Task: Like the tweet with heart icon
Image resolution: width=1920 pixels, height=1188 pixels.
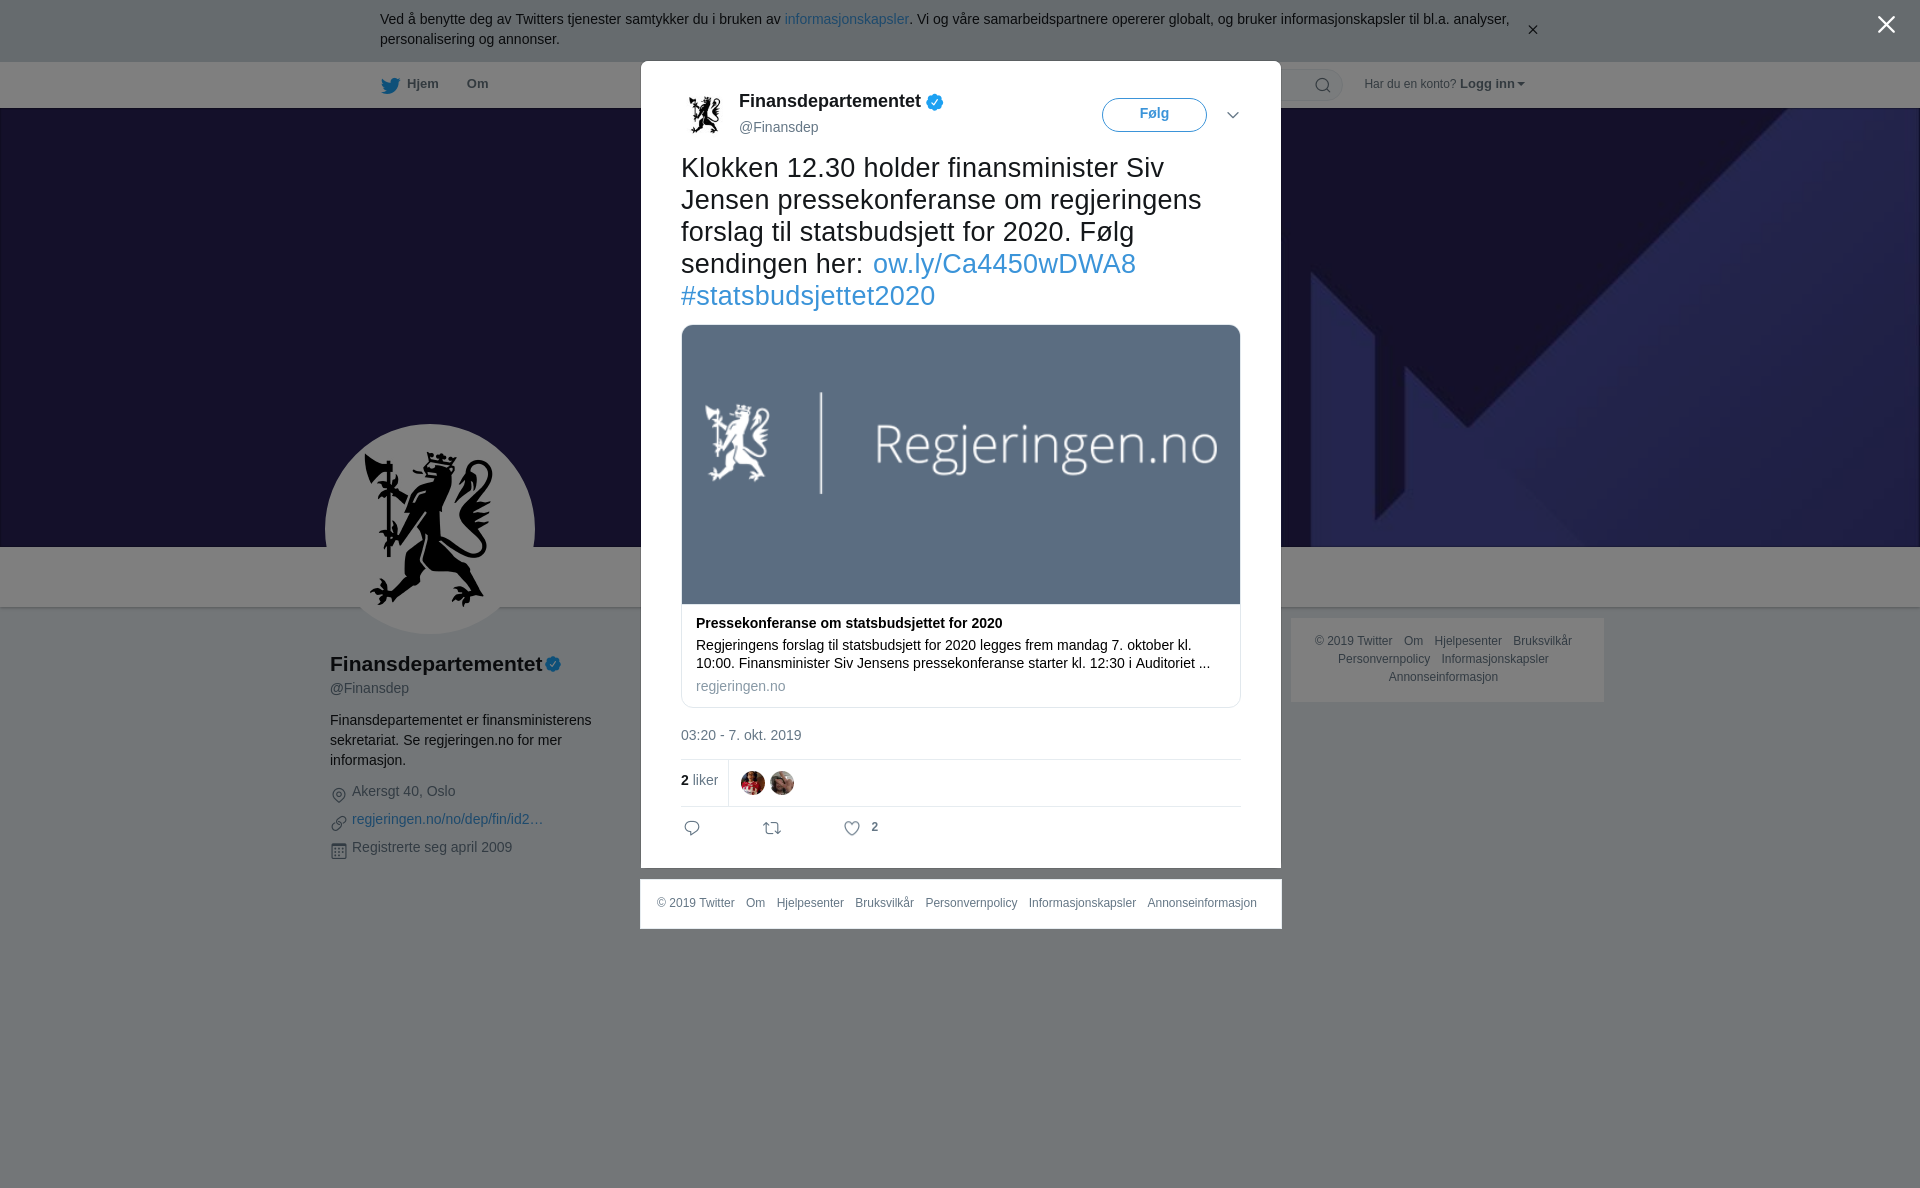Action: (852, 828)
